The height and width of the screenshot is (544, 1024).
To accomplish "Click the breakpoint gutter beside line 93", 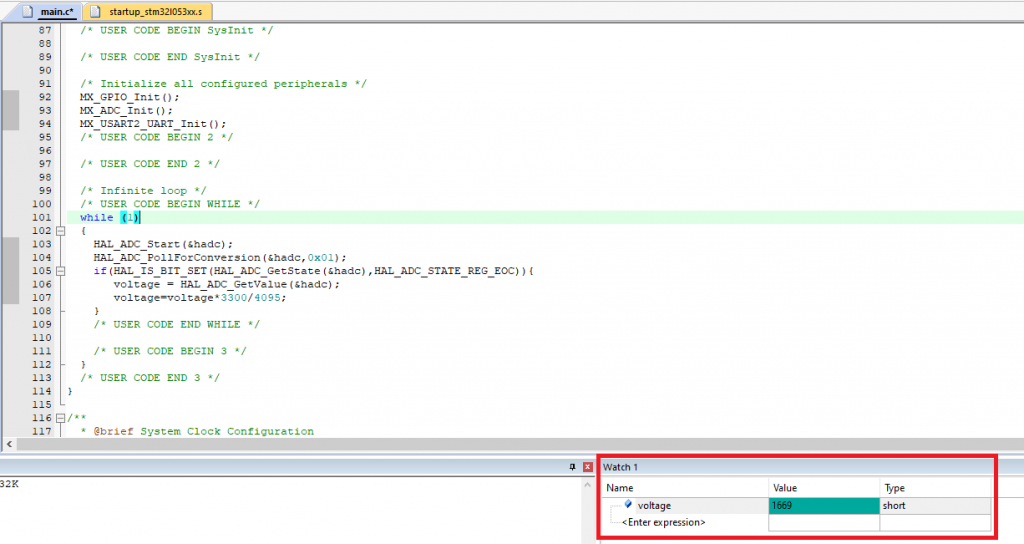I will (10, 111).
